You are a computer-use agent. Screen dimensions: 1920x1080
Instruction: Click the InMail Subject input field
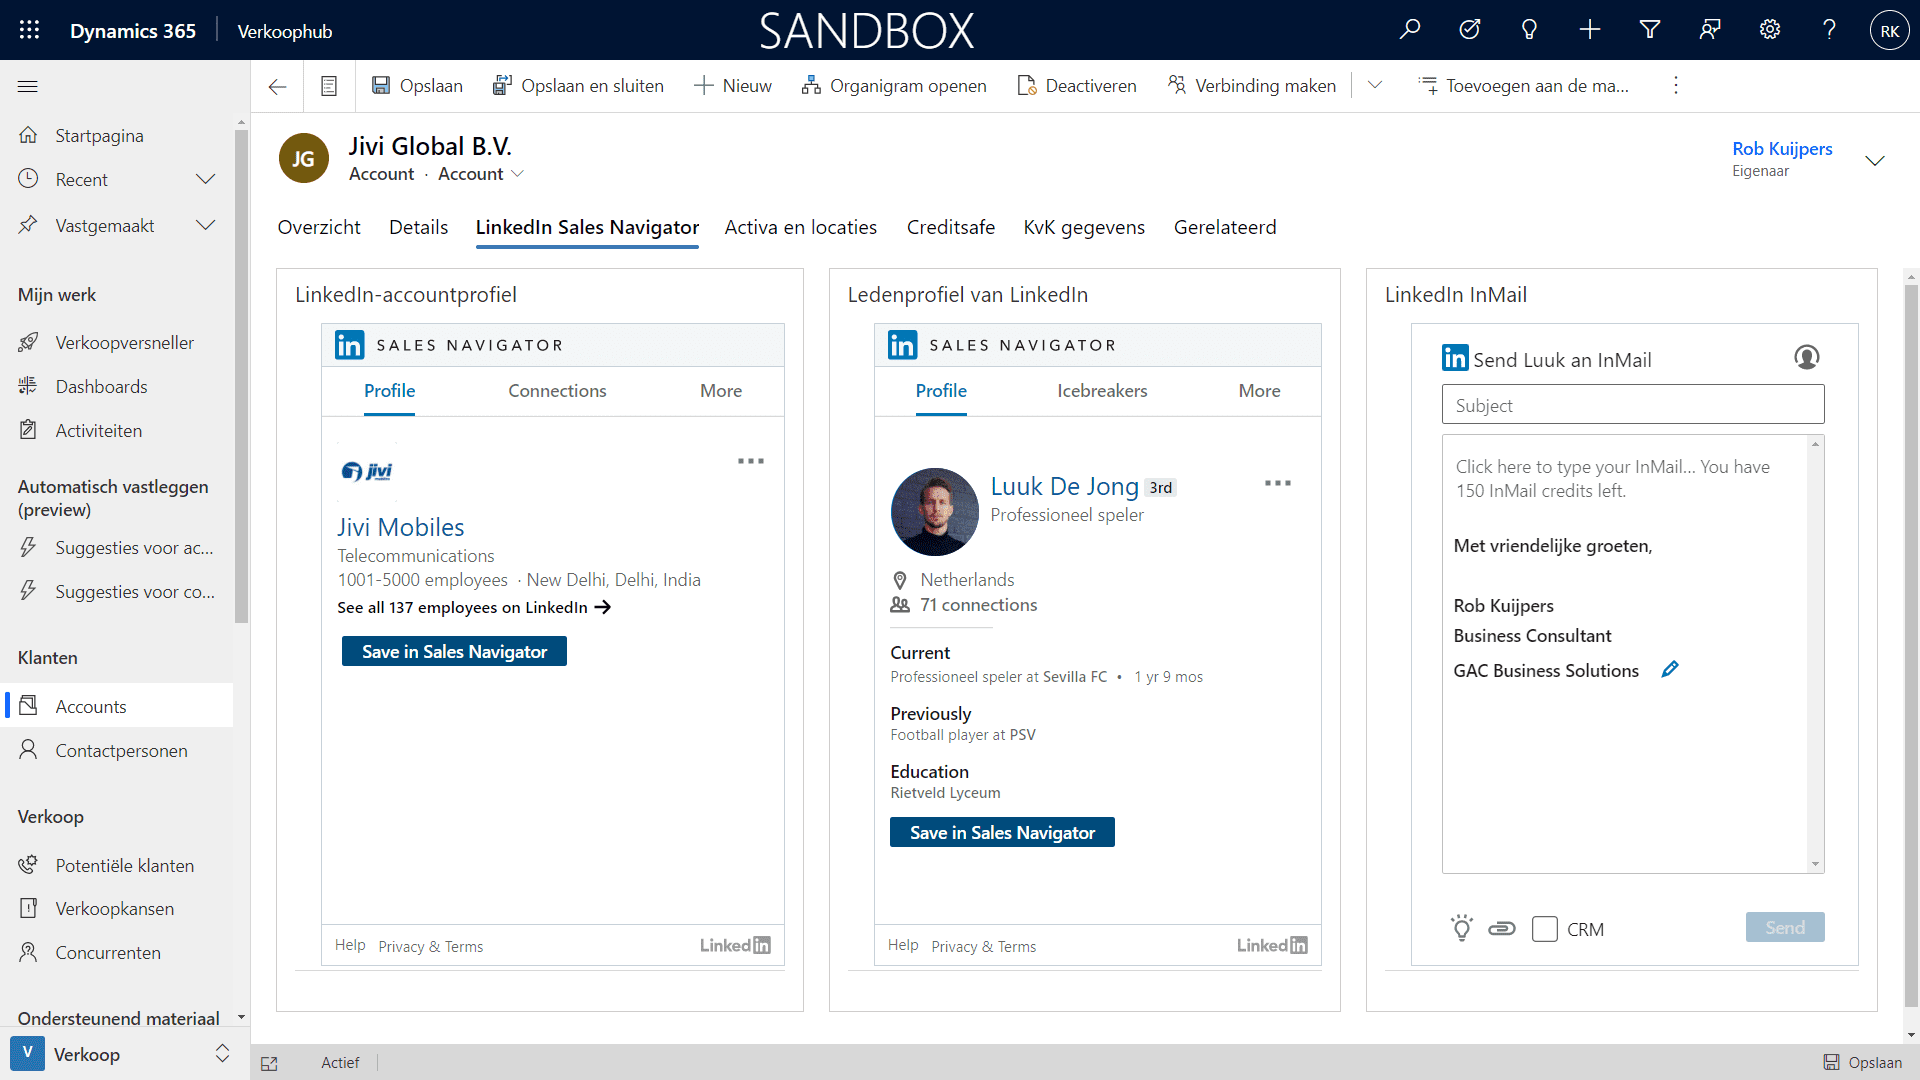1632,405
